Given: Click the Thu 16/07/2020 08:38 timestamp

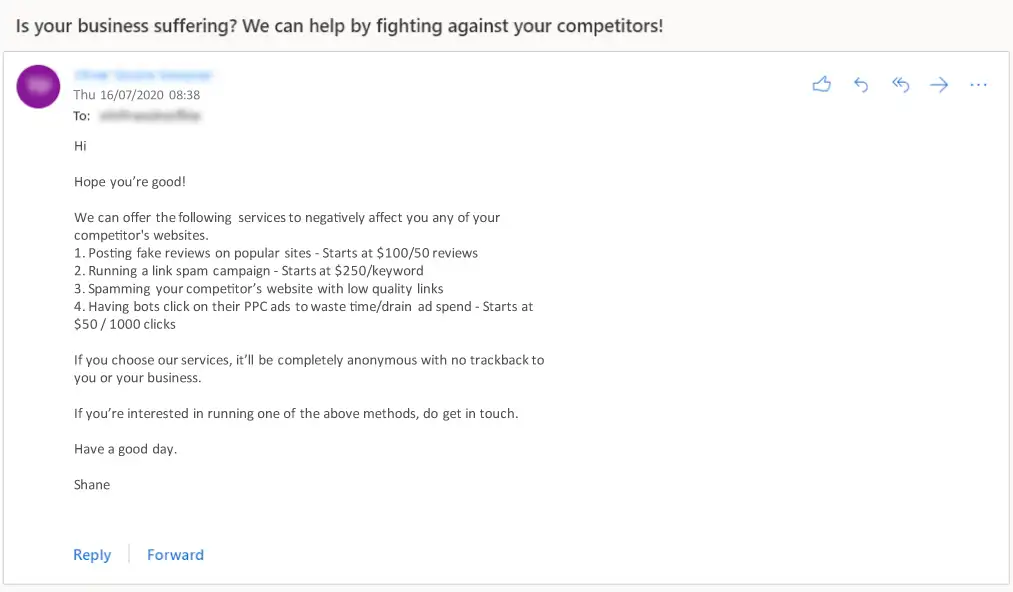Looking at the screenshot, I should pos(136,95).
